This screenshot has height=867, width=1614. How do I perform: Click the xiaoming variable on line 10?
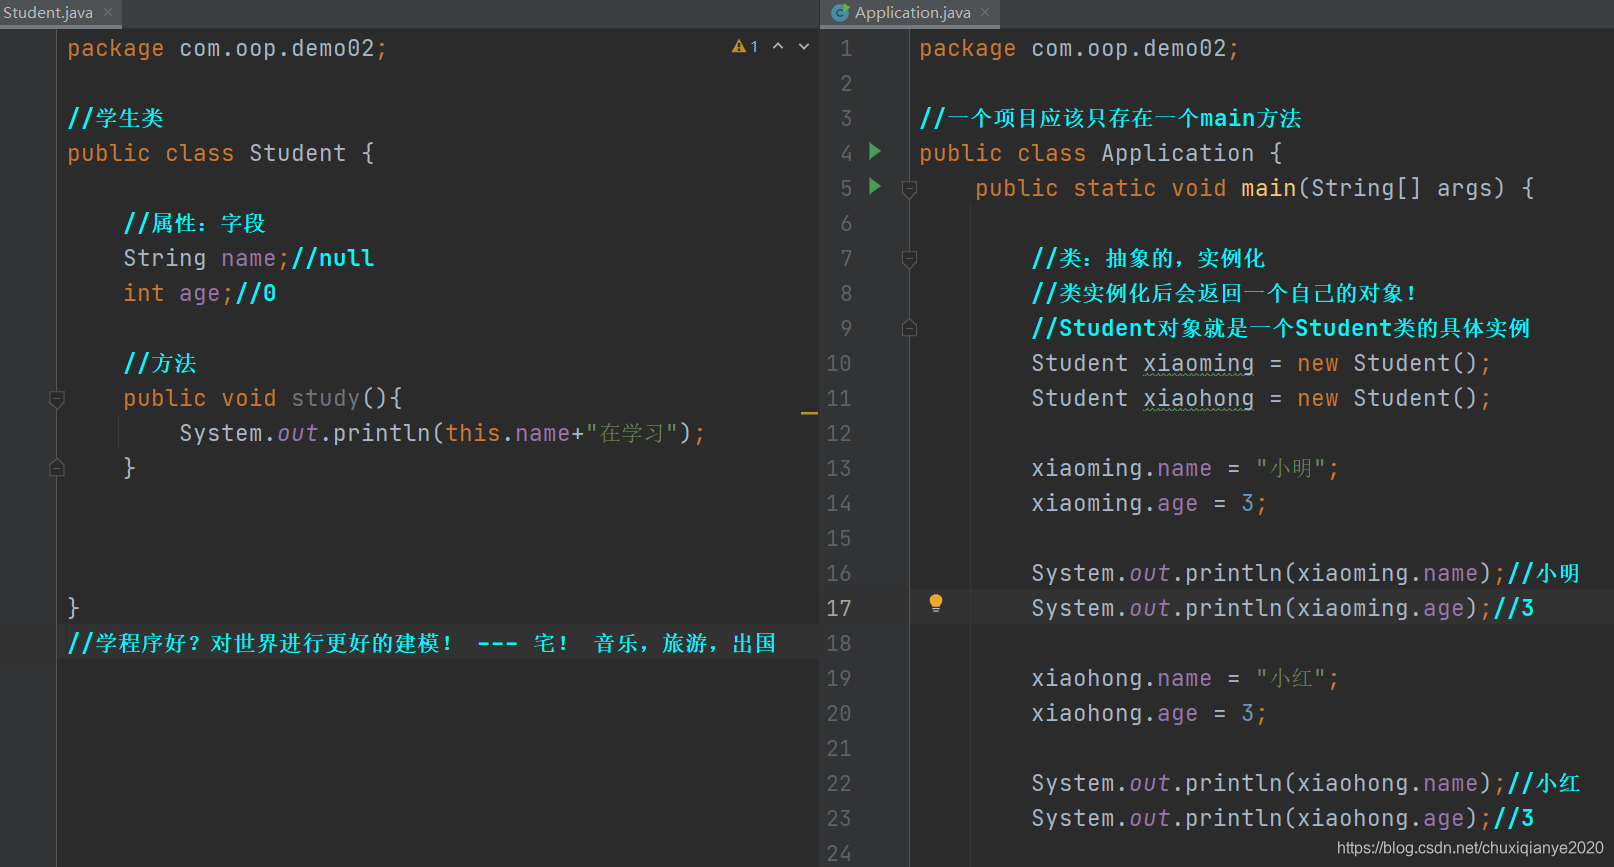click(1198, 364)
